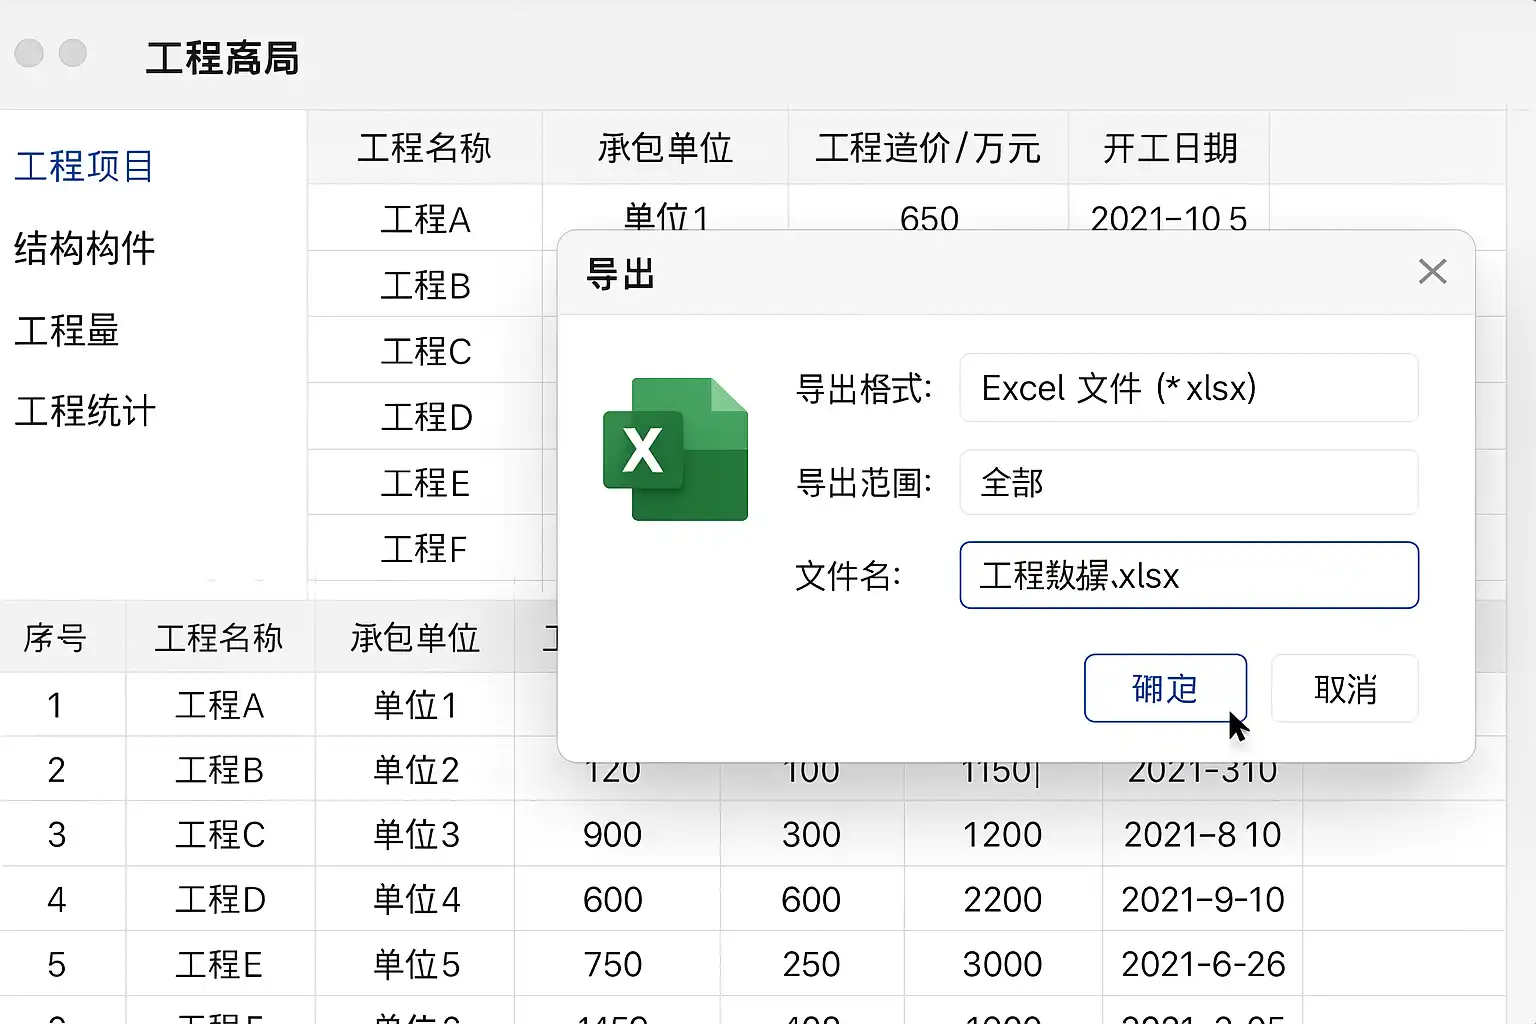This screenshot has height=1024, width=1536.
Task: Sort by the 工程造价/万元 column header
Action: tap(928, 148)
